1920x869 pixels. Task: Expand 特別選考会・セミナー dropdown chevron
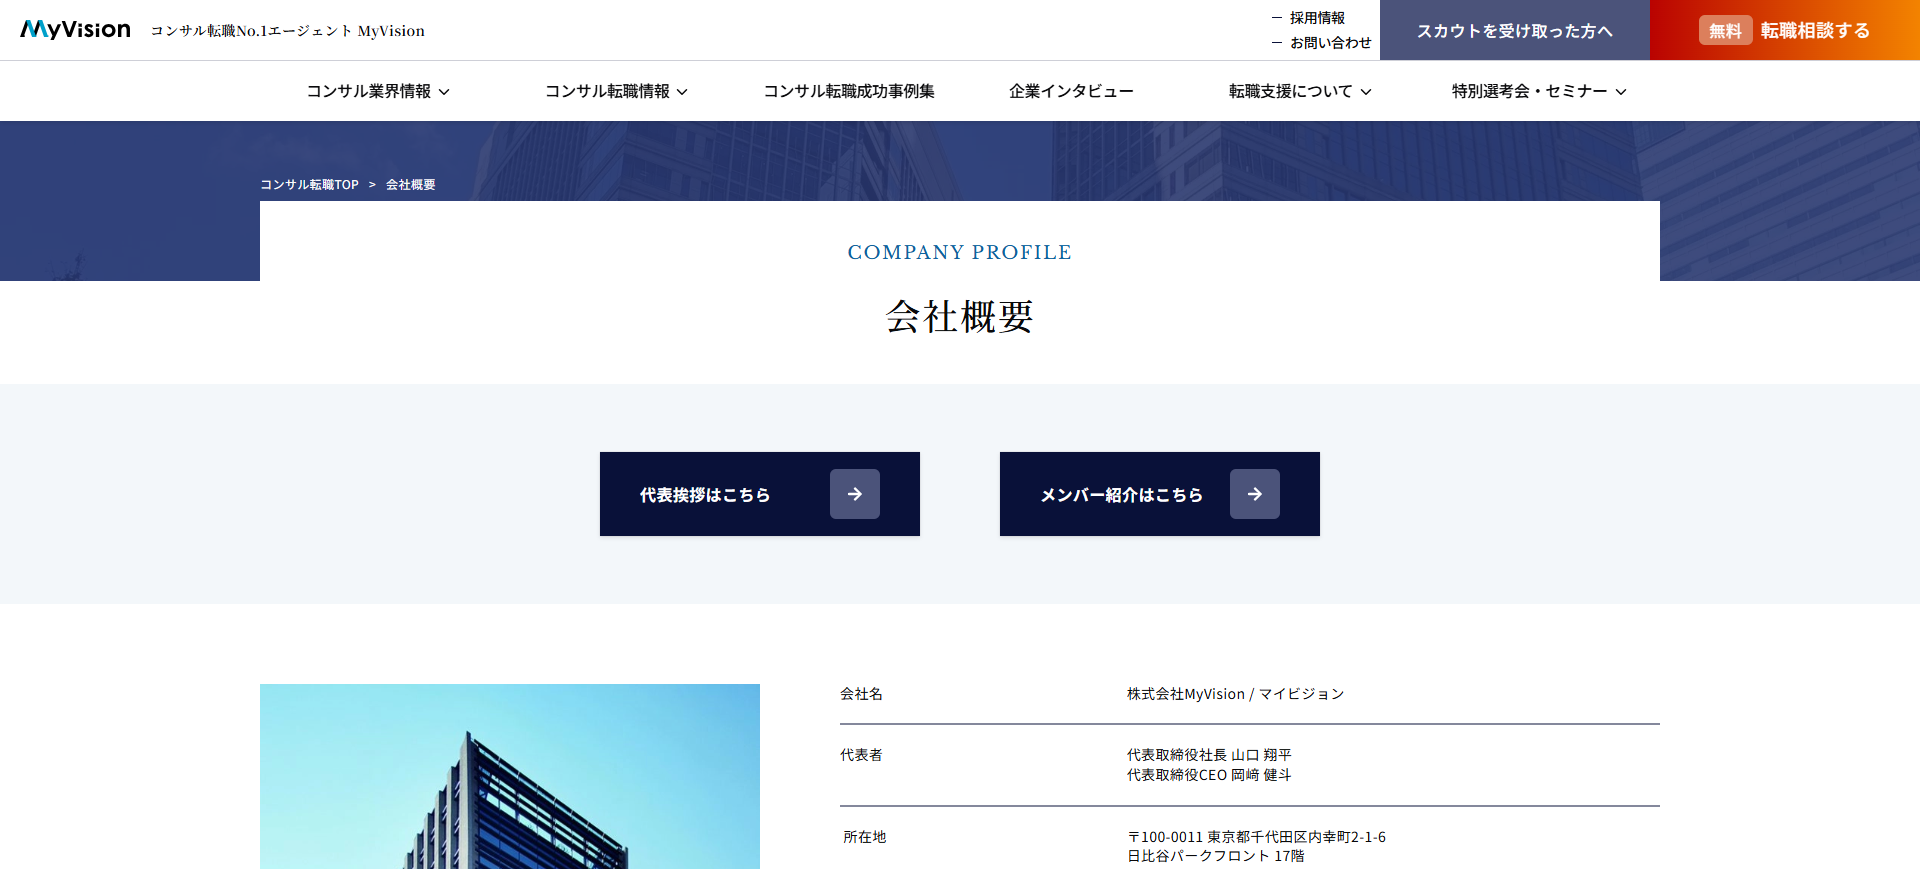[x=1621, y=92]
